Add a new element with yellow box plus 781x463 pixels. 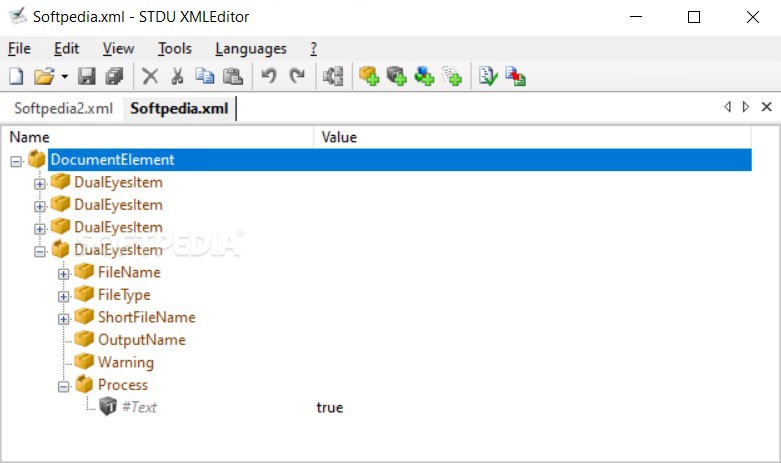click(x=369, y=76)
